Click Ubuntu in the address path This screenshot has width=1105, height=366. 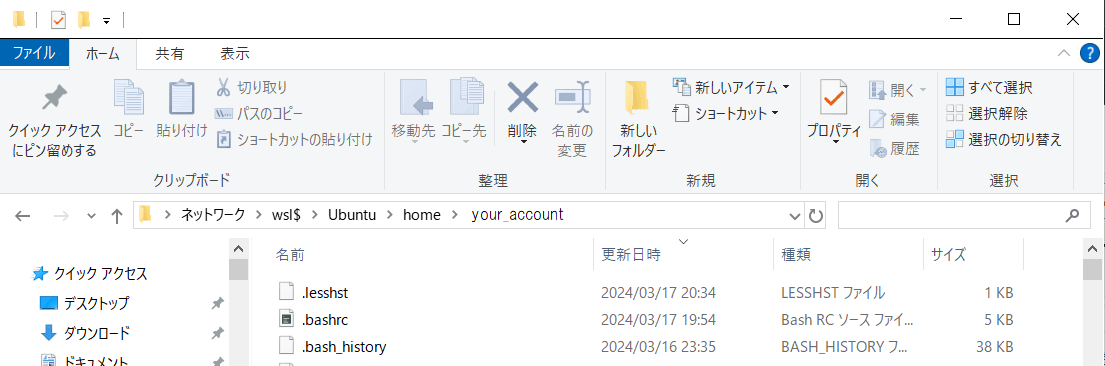tap(352, 215)
